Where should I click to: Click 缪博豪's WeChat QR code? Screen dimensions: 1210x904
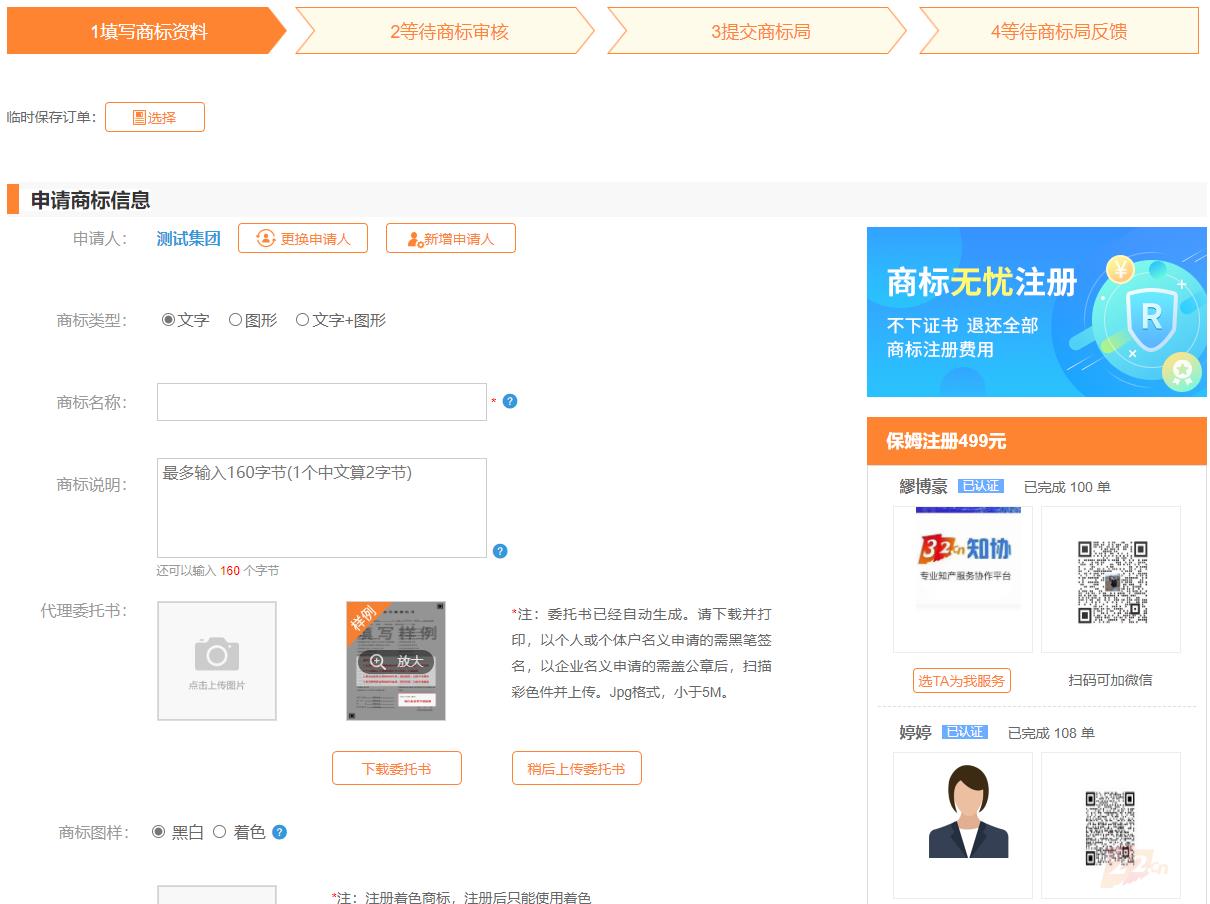pos(1111,580)
